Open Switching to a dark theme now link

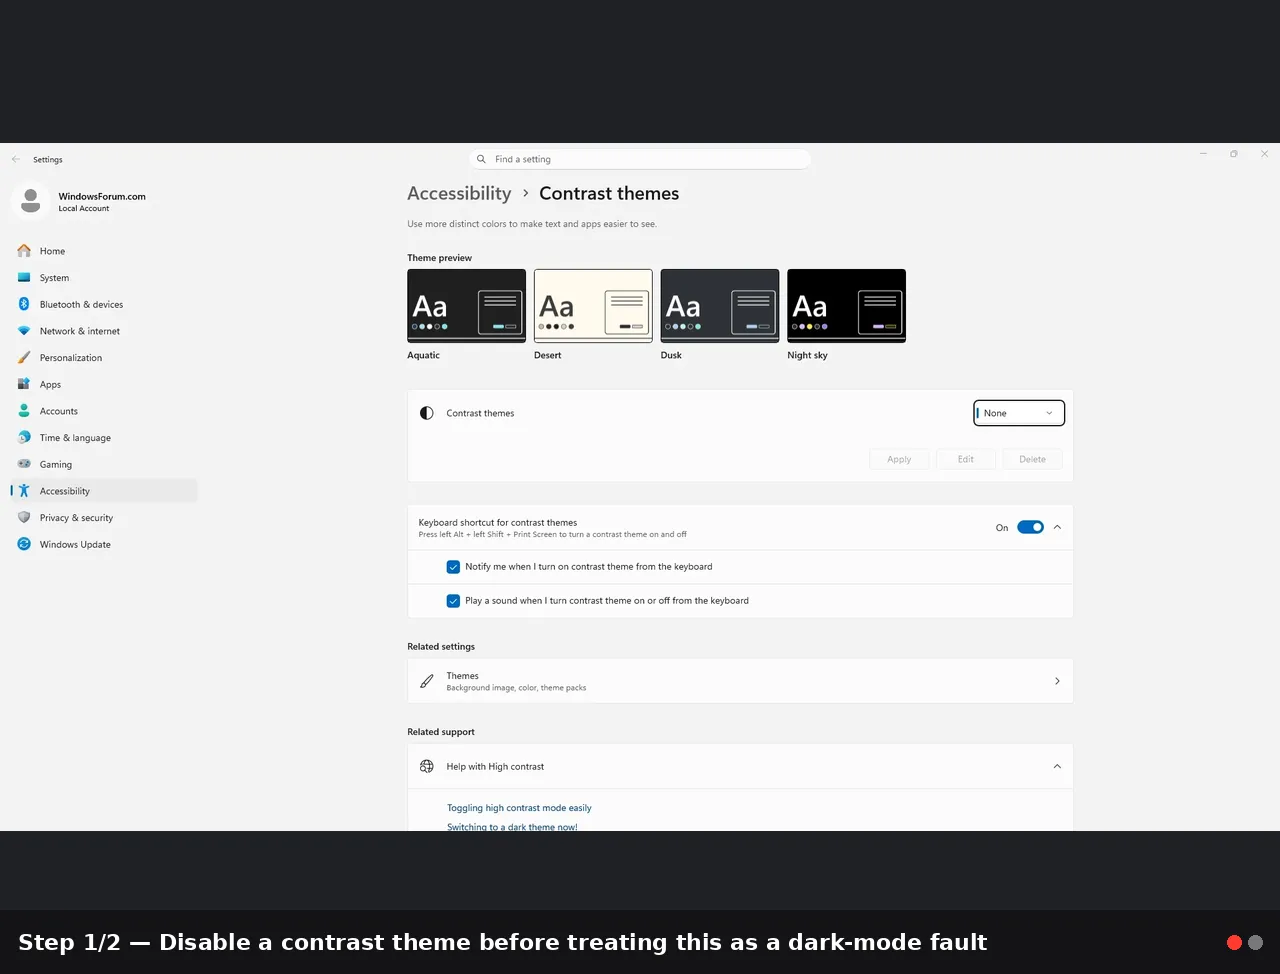coord(512,827)
